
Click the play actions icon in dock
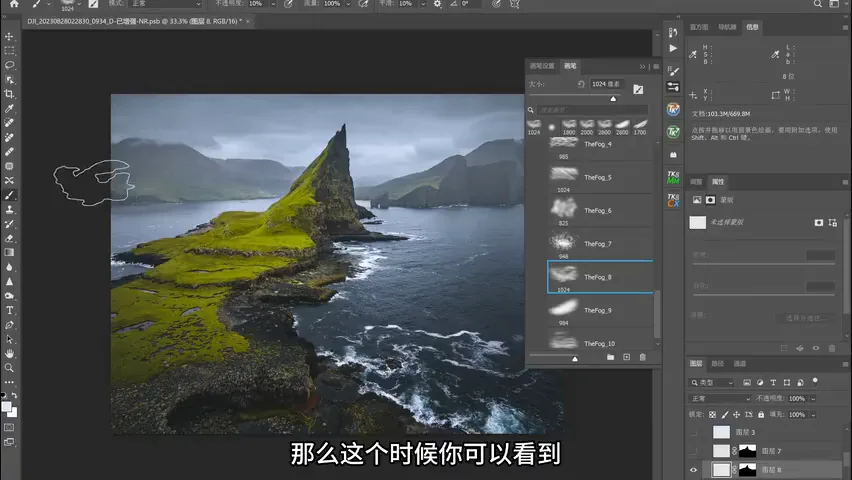[x=673, y=48]
